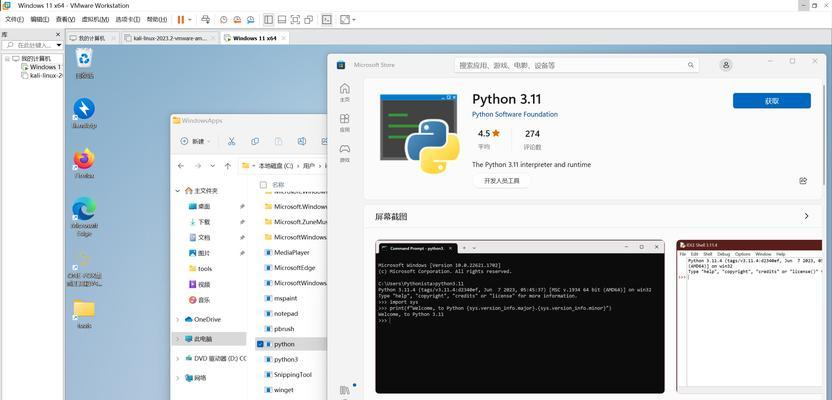
Task: Toggle the thumbnail bar view icon
Action: (x=282, y=20)
